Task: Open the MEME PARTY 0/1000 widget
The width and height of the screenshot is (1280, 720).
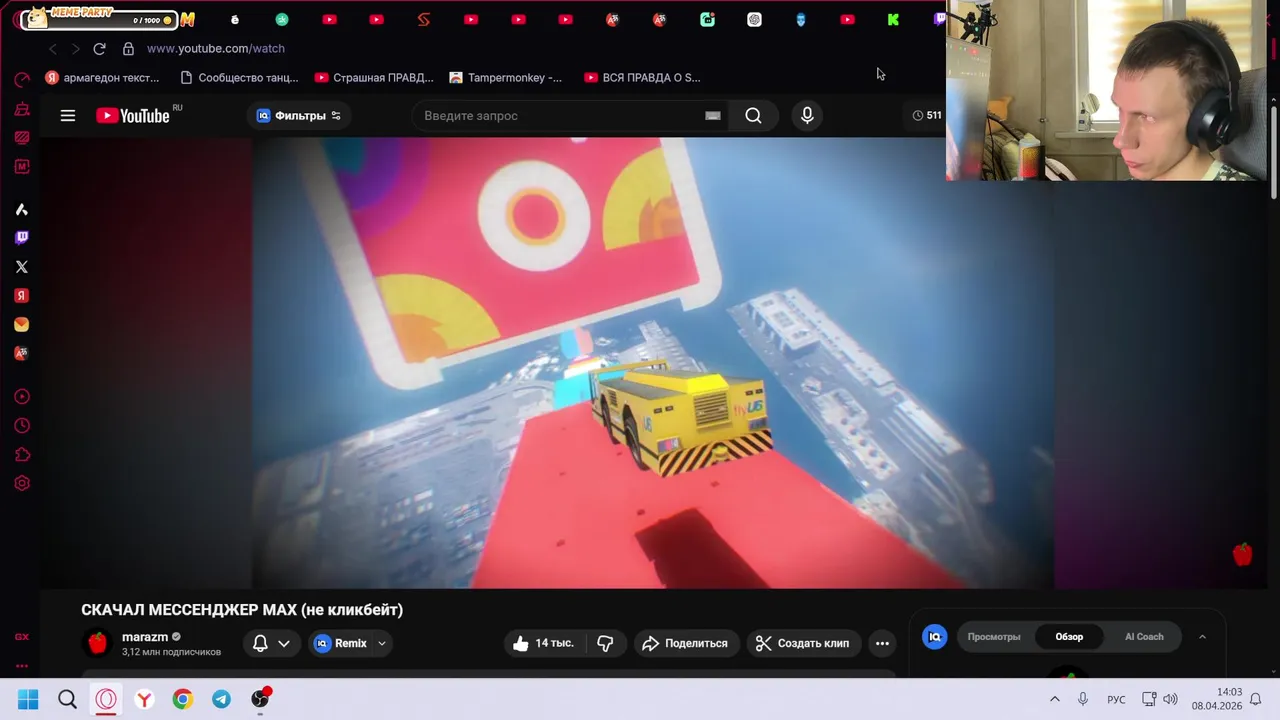Action: point(98,18)
